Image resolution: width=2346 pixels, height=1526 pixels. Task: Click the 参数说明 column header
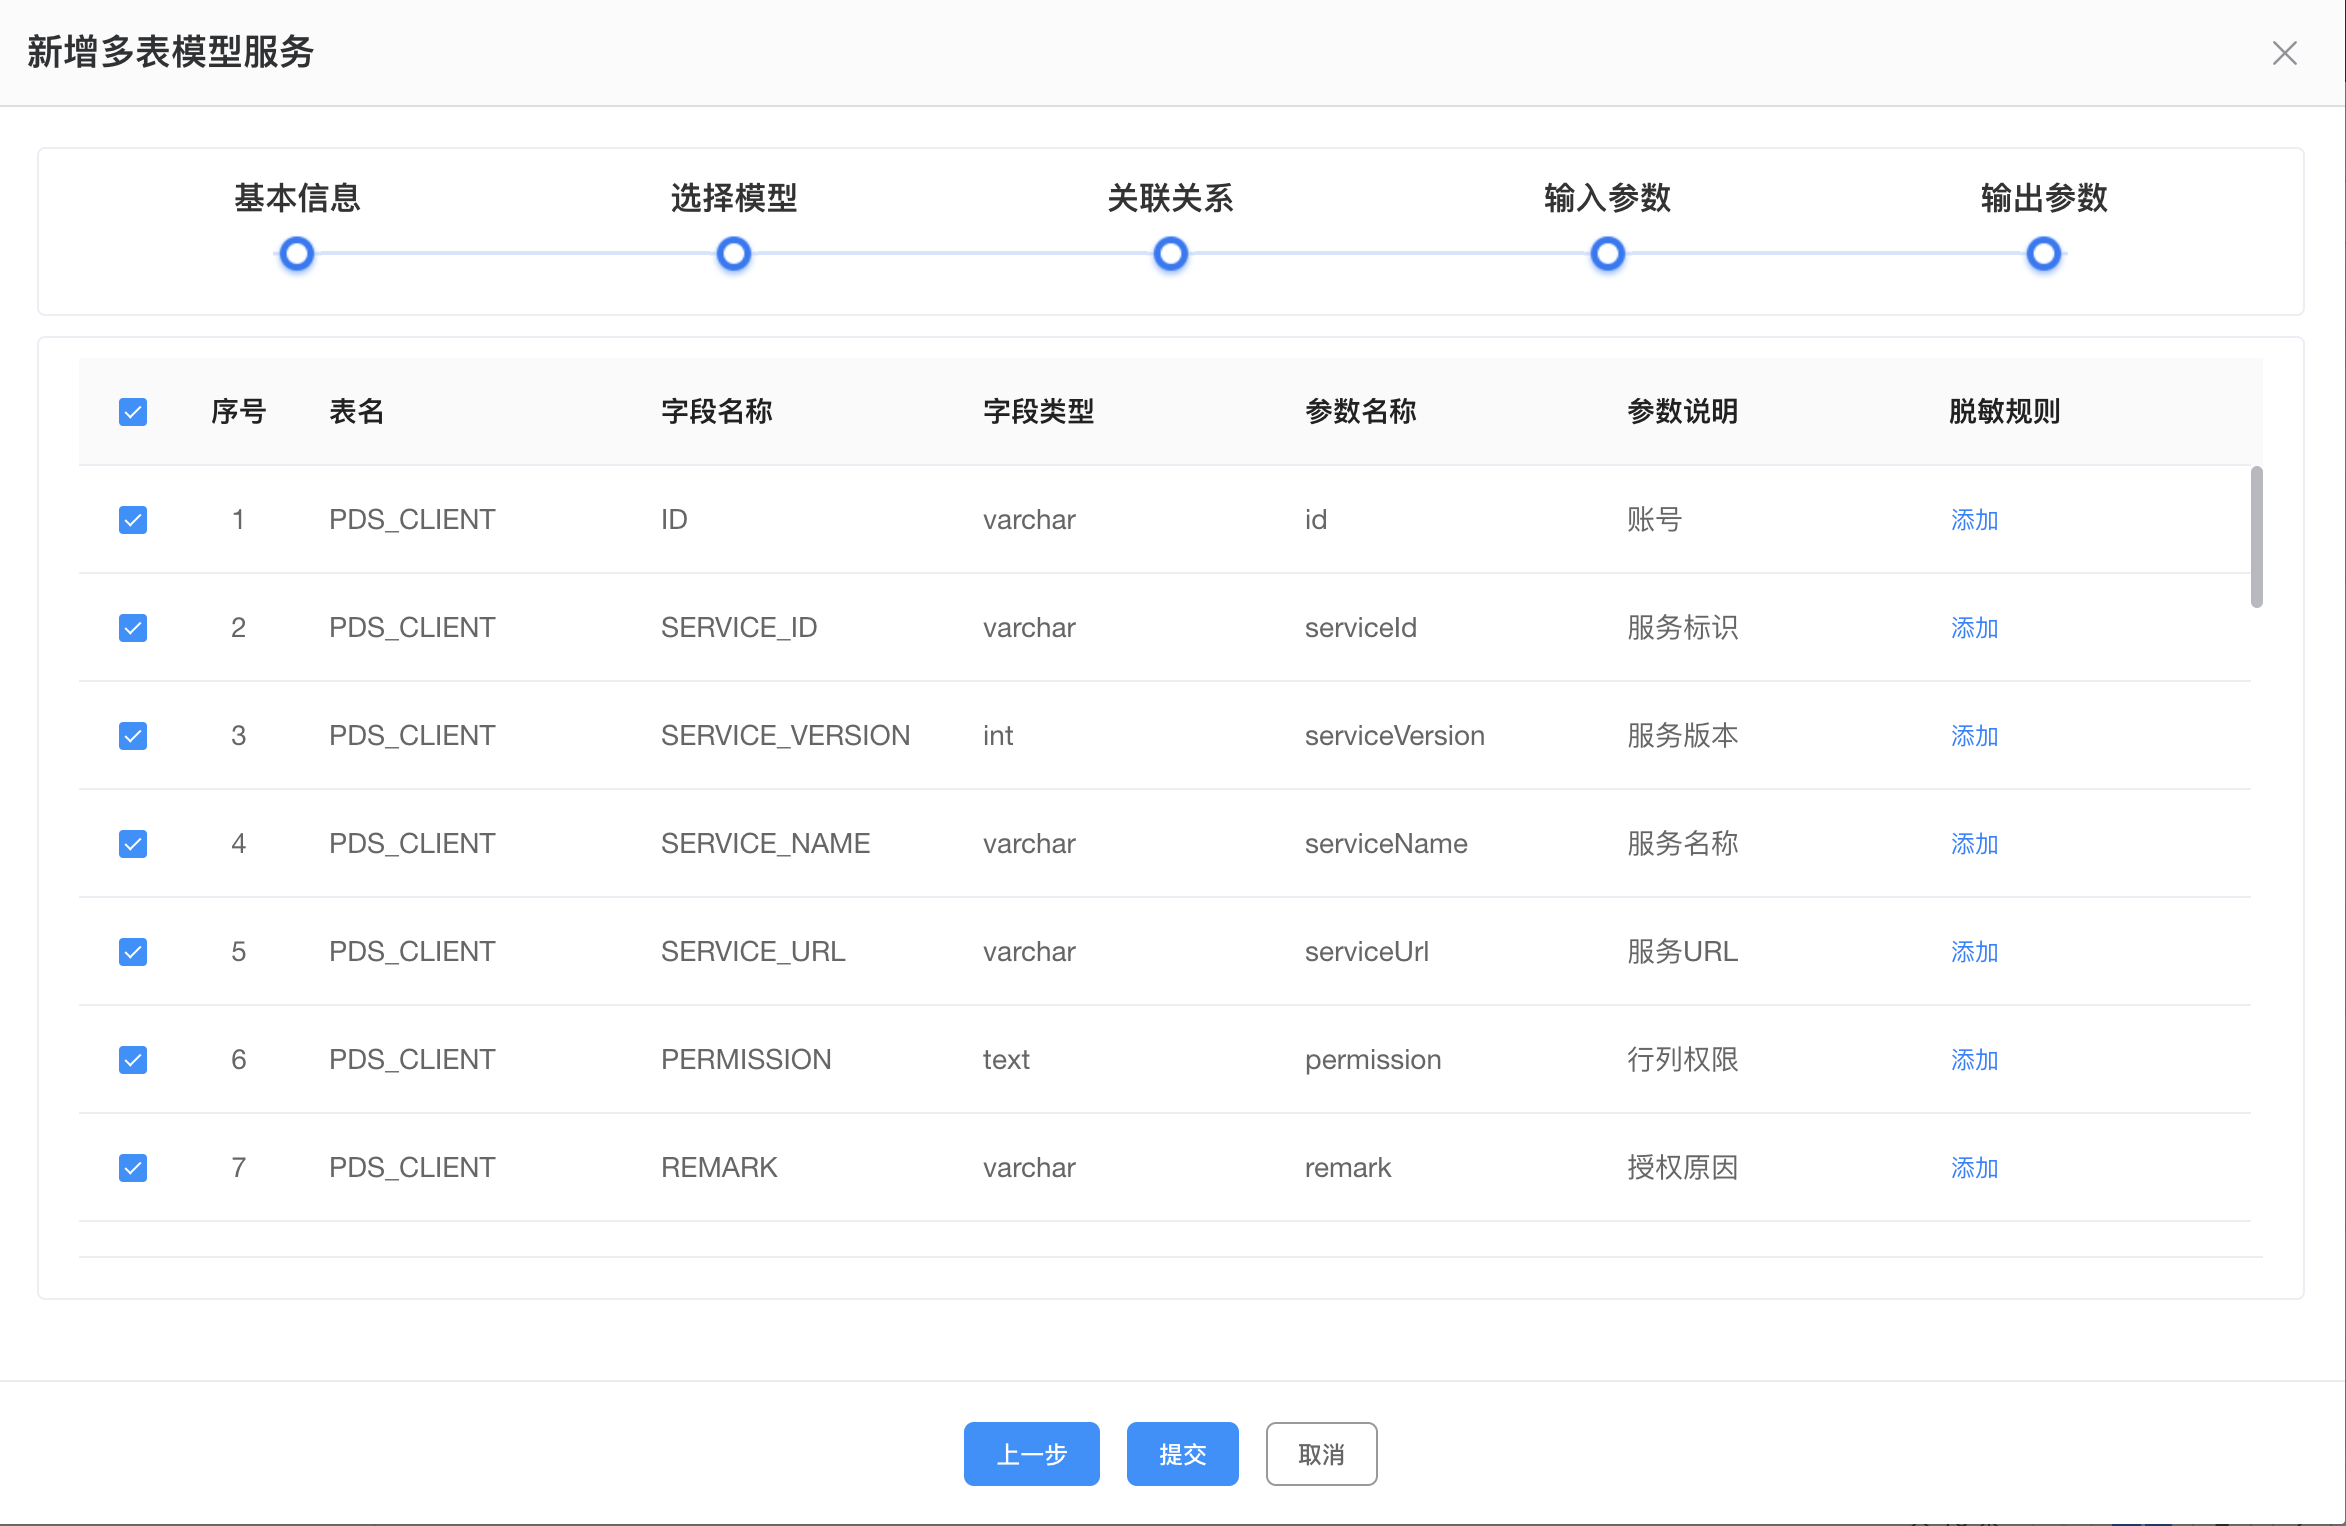(x=1683, y=412)
